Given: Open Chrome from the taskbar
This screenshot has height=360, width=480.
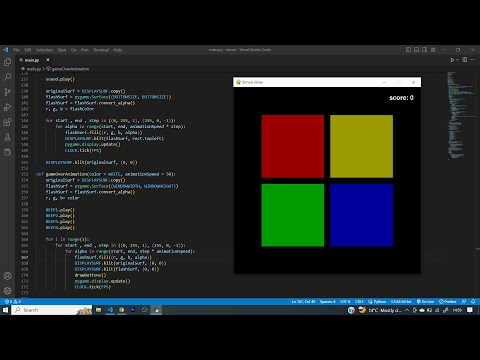Looking at the screenshot, I should (122, 310).
